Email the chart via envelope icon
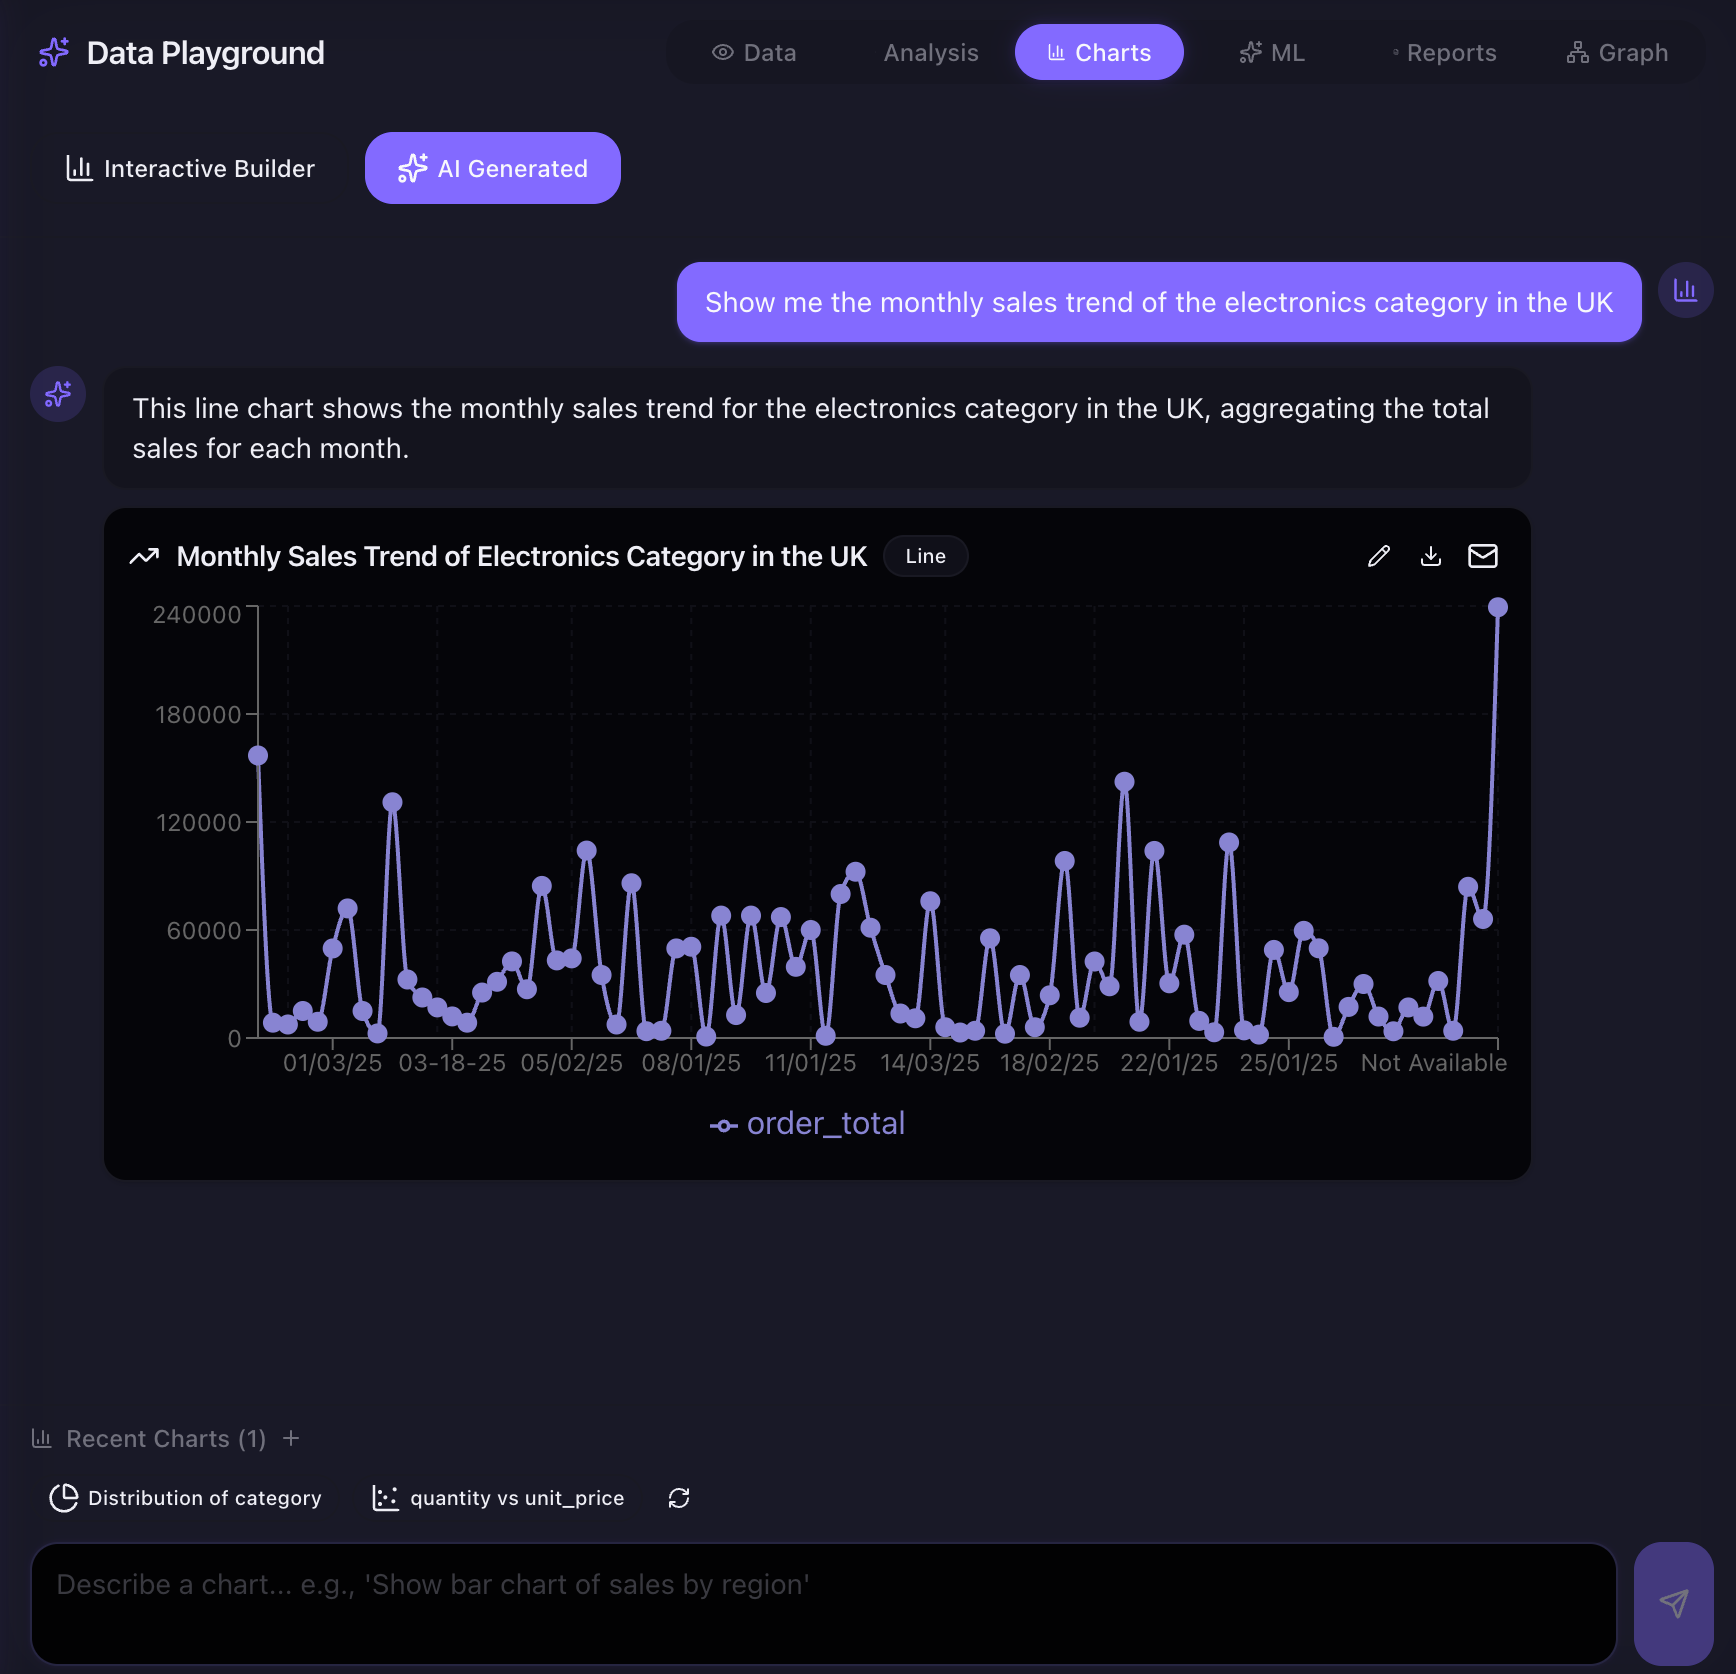Viewport: 1736px width, 1674px height. [1483, 556]
